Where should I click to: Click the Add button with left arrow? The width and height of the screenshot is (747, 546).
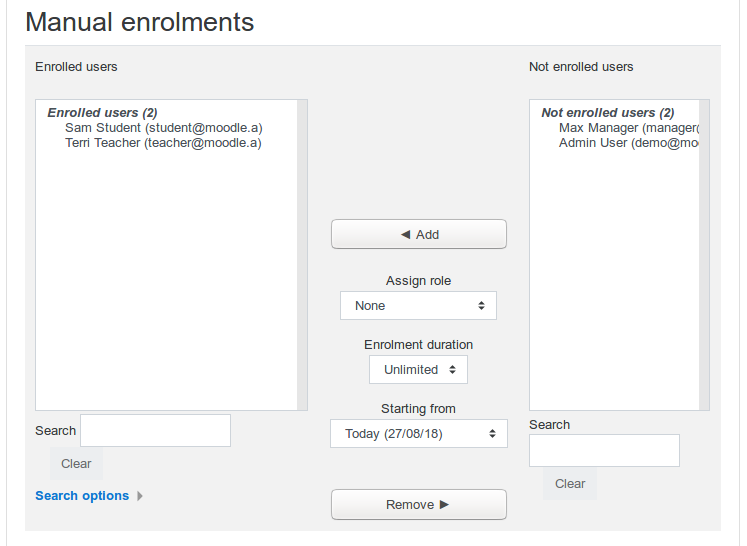(x=419, y=234)
